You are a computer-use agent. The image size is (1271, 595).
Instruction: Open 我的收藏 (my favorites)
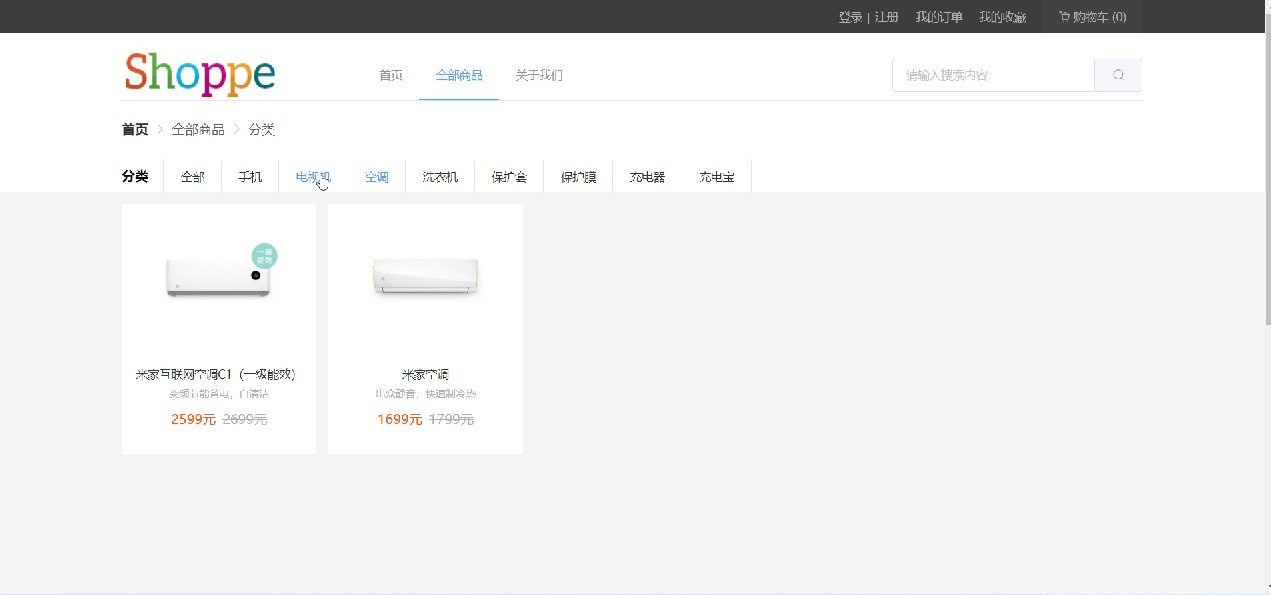[1002, 17]
